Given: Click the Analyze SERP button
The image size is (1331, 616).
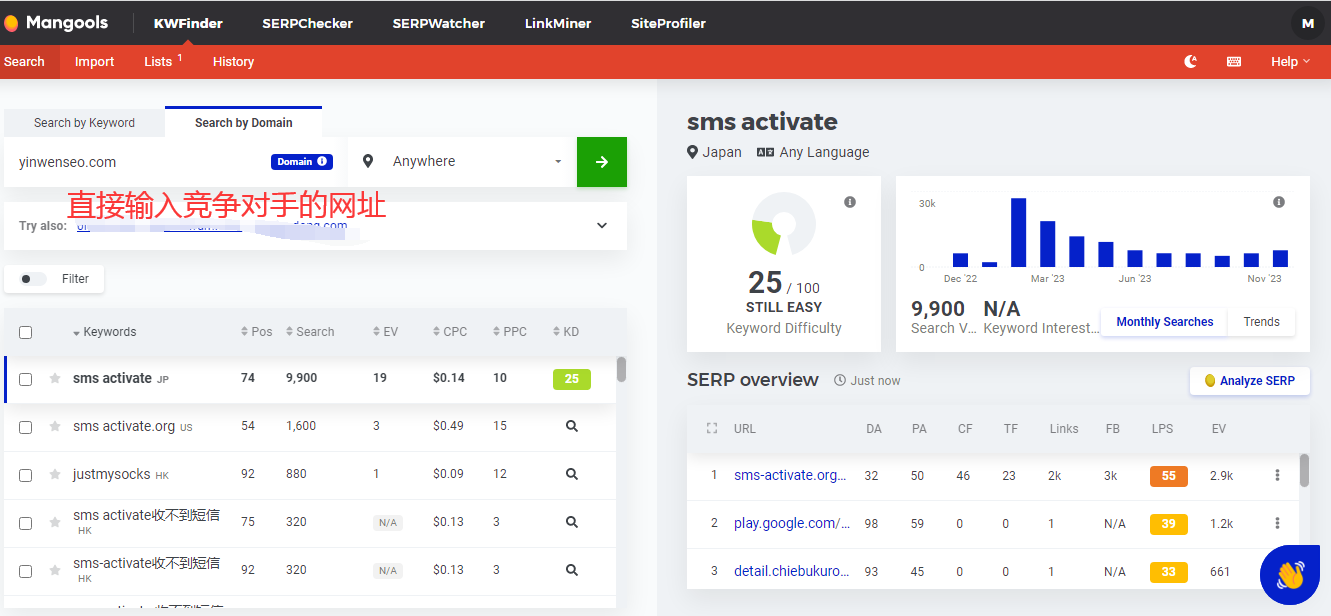Looking at the screenshot, I should (x=1249, y=381).
